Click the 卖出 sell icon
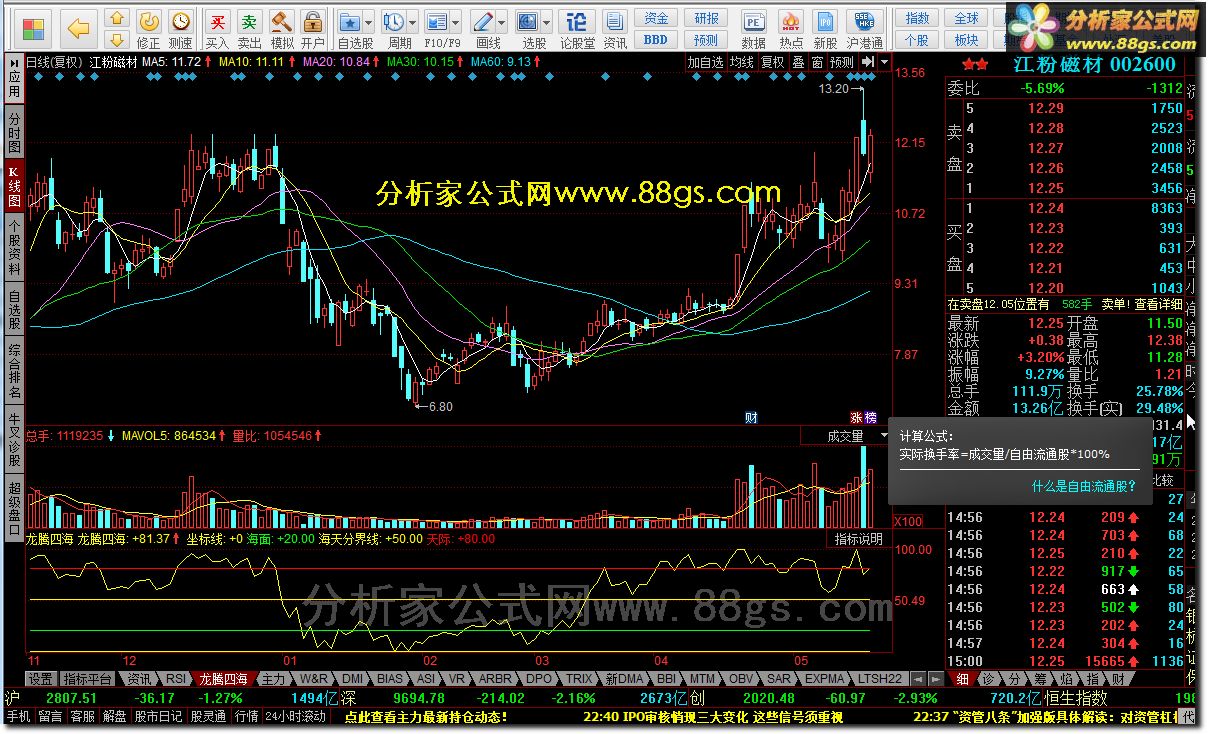The image size is (1208, 734). 250,28
